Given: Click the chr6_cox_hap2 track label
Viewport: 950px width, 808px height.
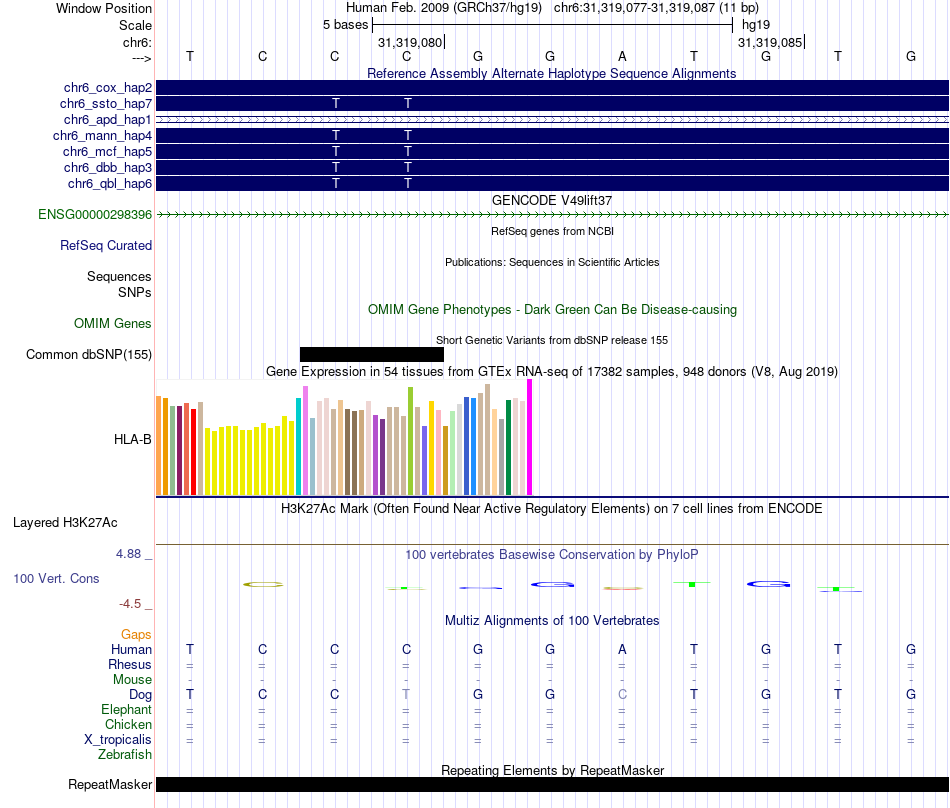Looking at the screenshot, I should [x=108, y=88].
